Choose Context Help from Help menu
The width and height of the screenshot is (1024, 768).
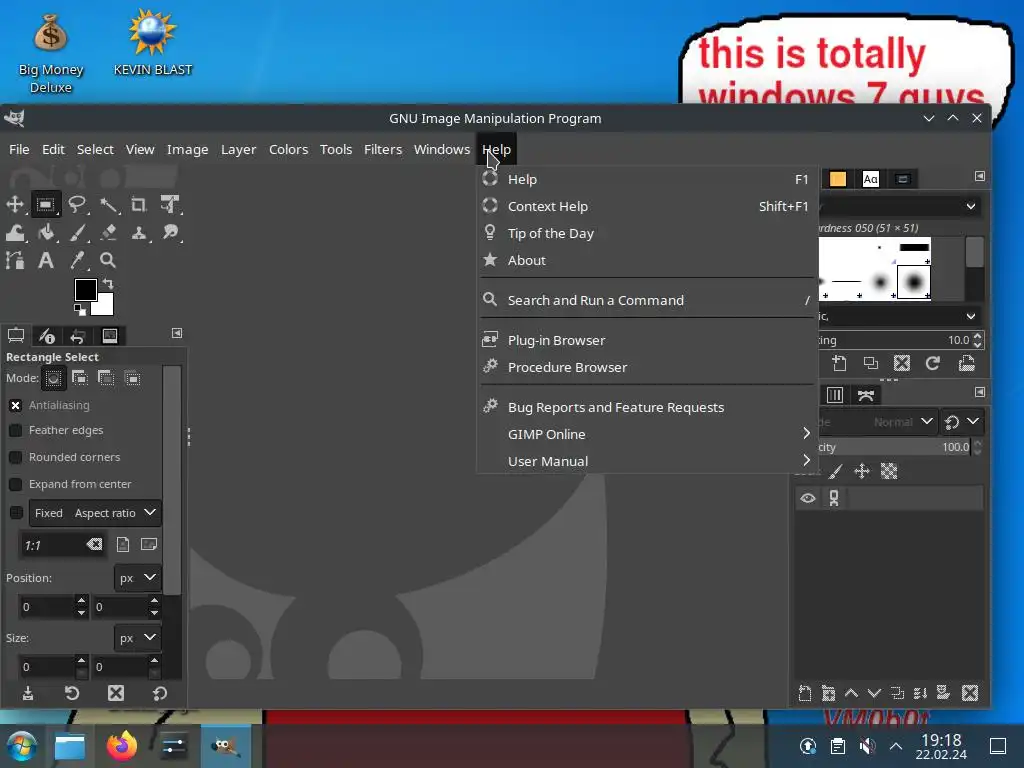tap(647, 206)
